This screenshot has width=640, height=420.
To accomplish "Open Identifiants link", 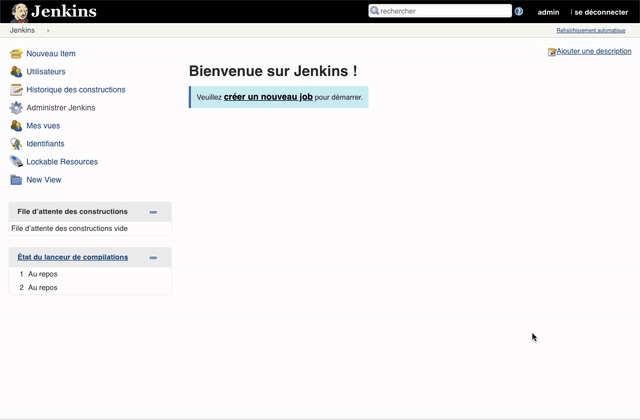I will pyautogui.click(x=45, y=144).
